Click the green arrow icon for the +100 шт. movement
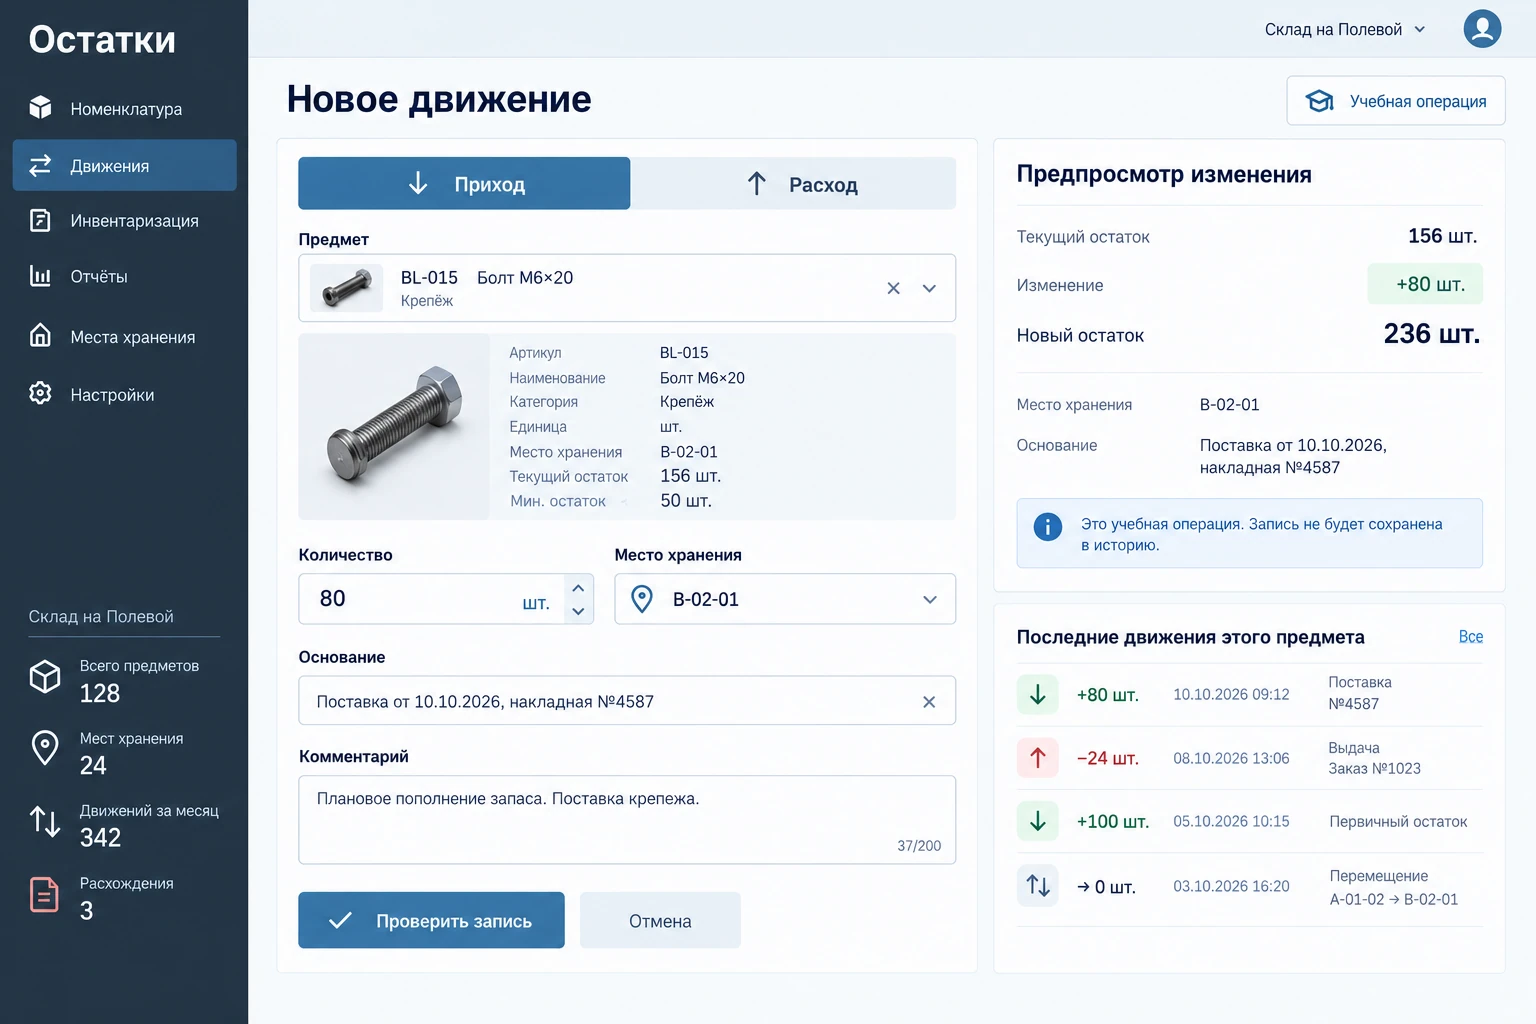 pyautogui.click(x=1038, y=821)
